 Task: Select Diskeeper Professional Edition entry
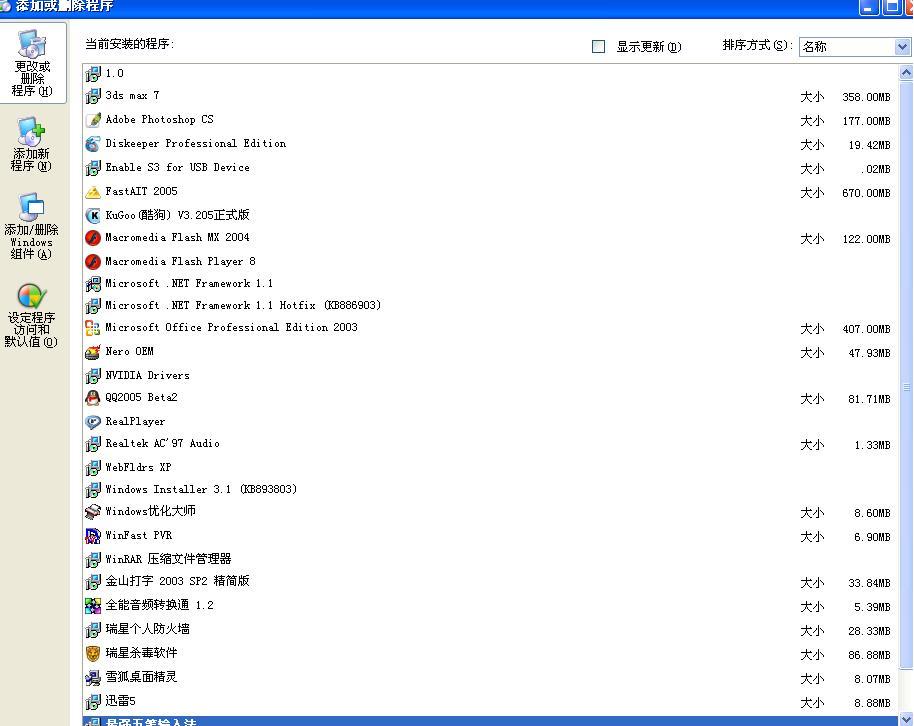[x=490, y=144]
